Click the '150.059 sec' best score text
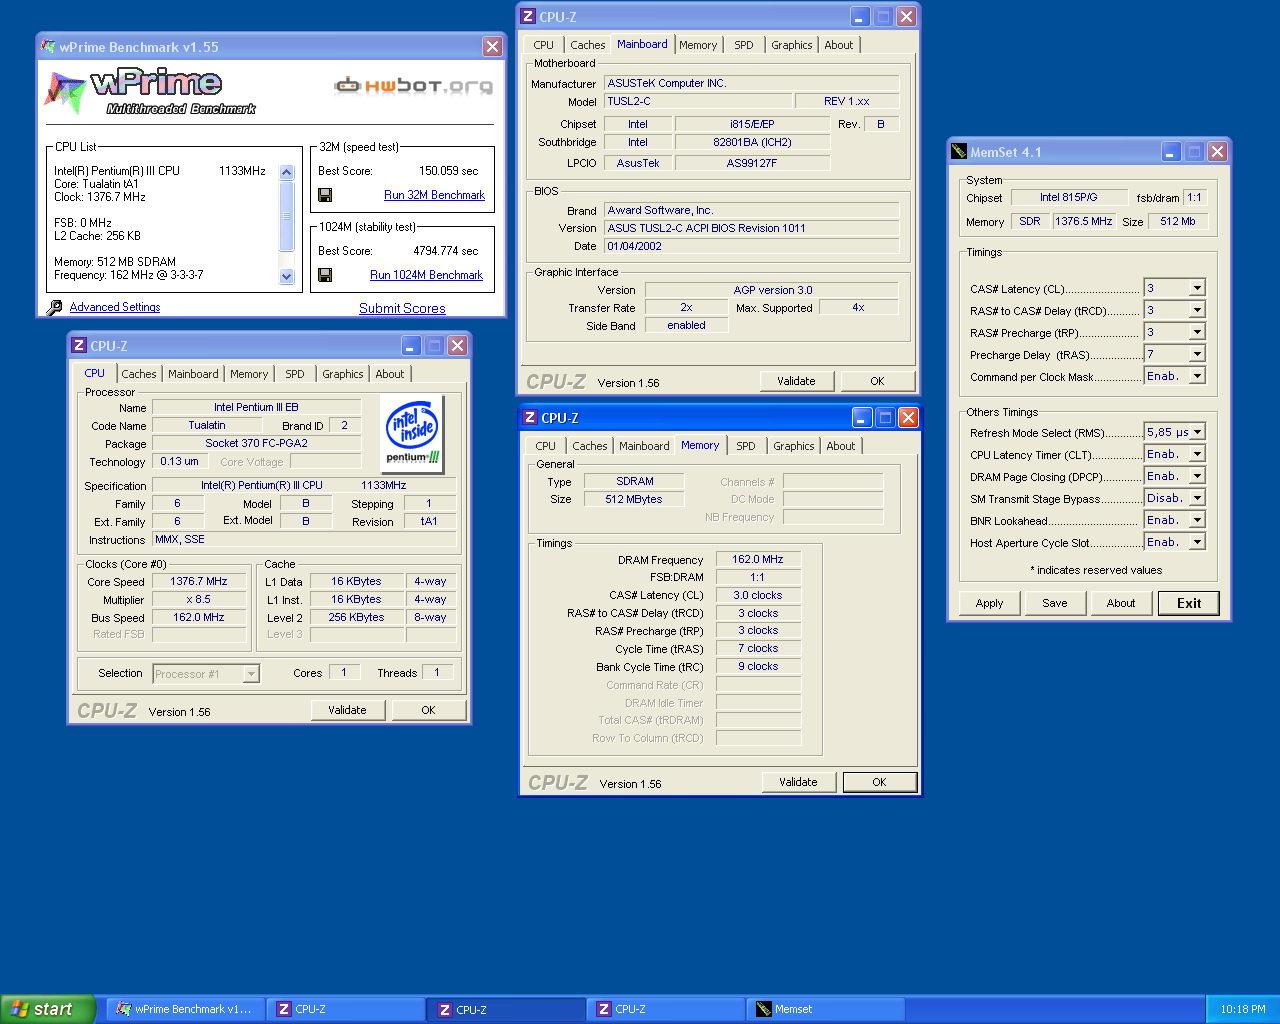This screenshot has height=1024, width=1280. pos(449,171)
